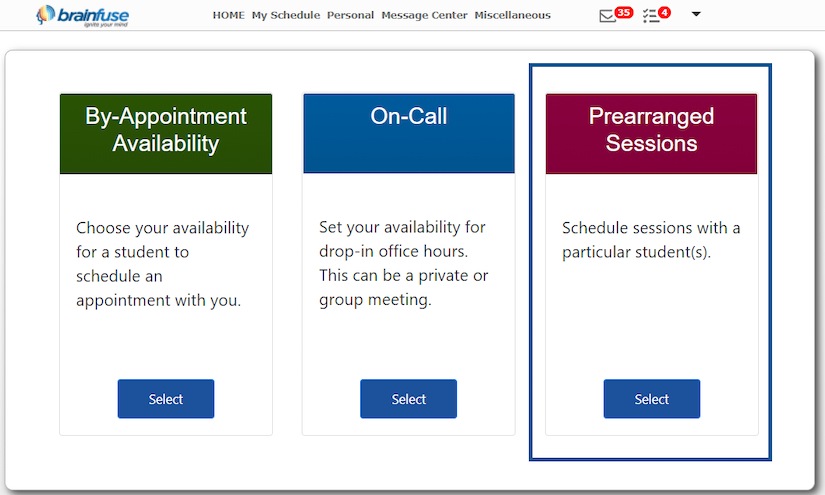Image resolution: width=825 pixels, height=495 pixels.
Task: Click the red 4 badge on checklist
Action: click(665, 12)
